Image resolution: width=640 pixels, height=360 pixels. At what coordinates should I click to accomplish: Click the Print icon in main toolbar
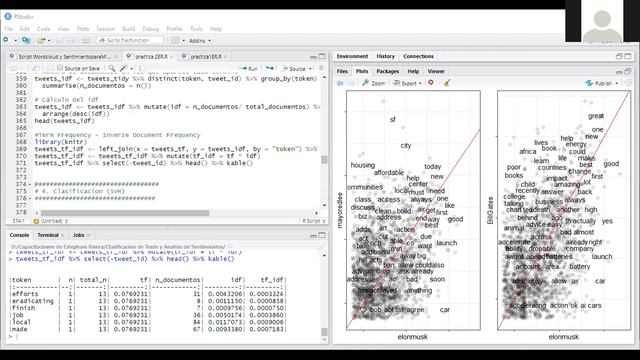(86, 40)
